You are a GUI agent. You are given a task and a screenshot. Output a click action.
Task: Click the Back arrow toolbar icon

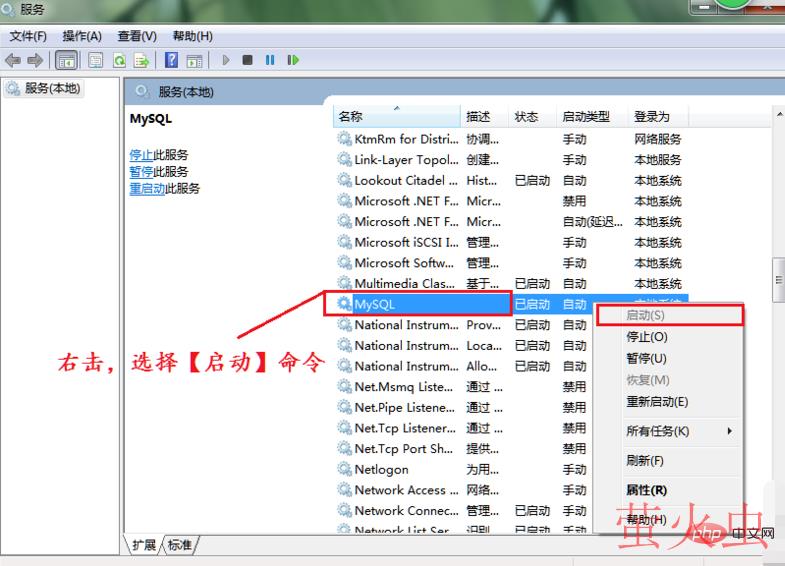click(13, 61)
